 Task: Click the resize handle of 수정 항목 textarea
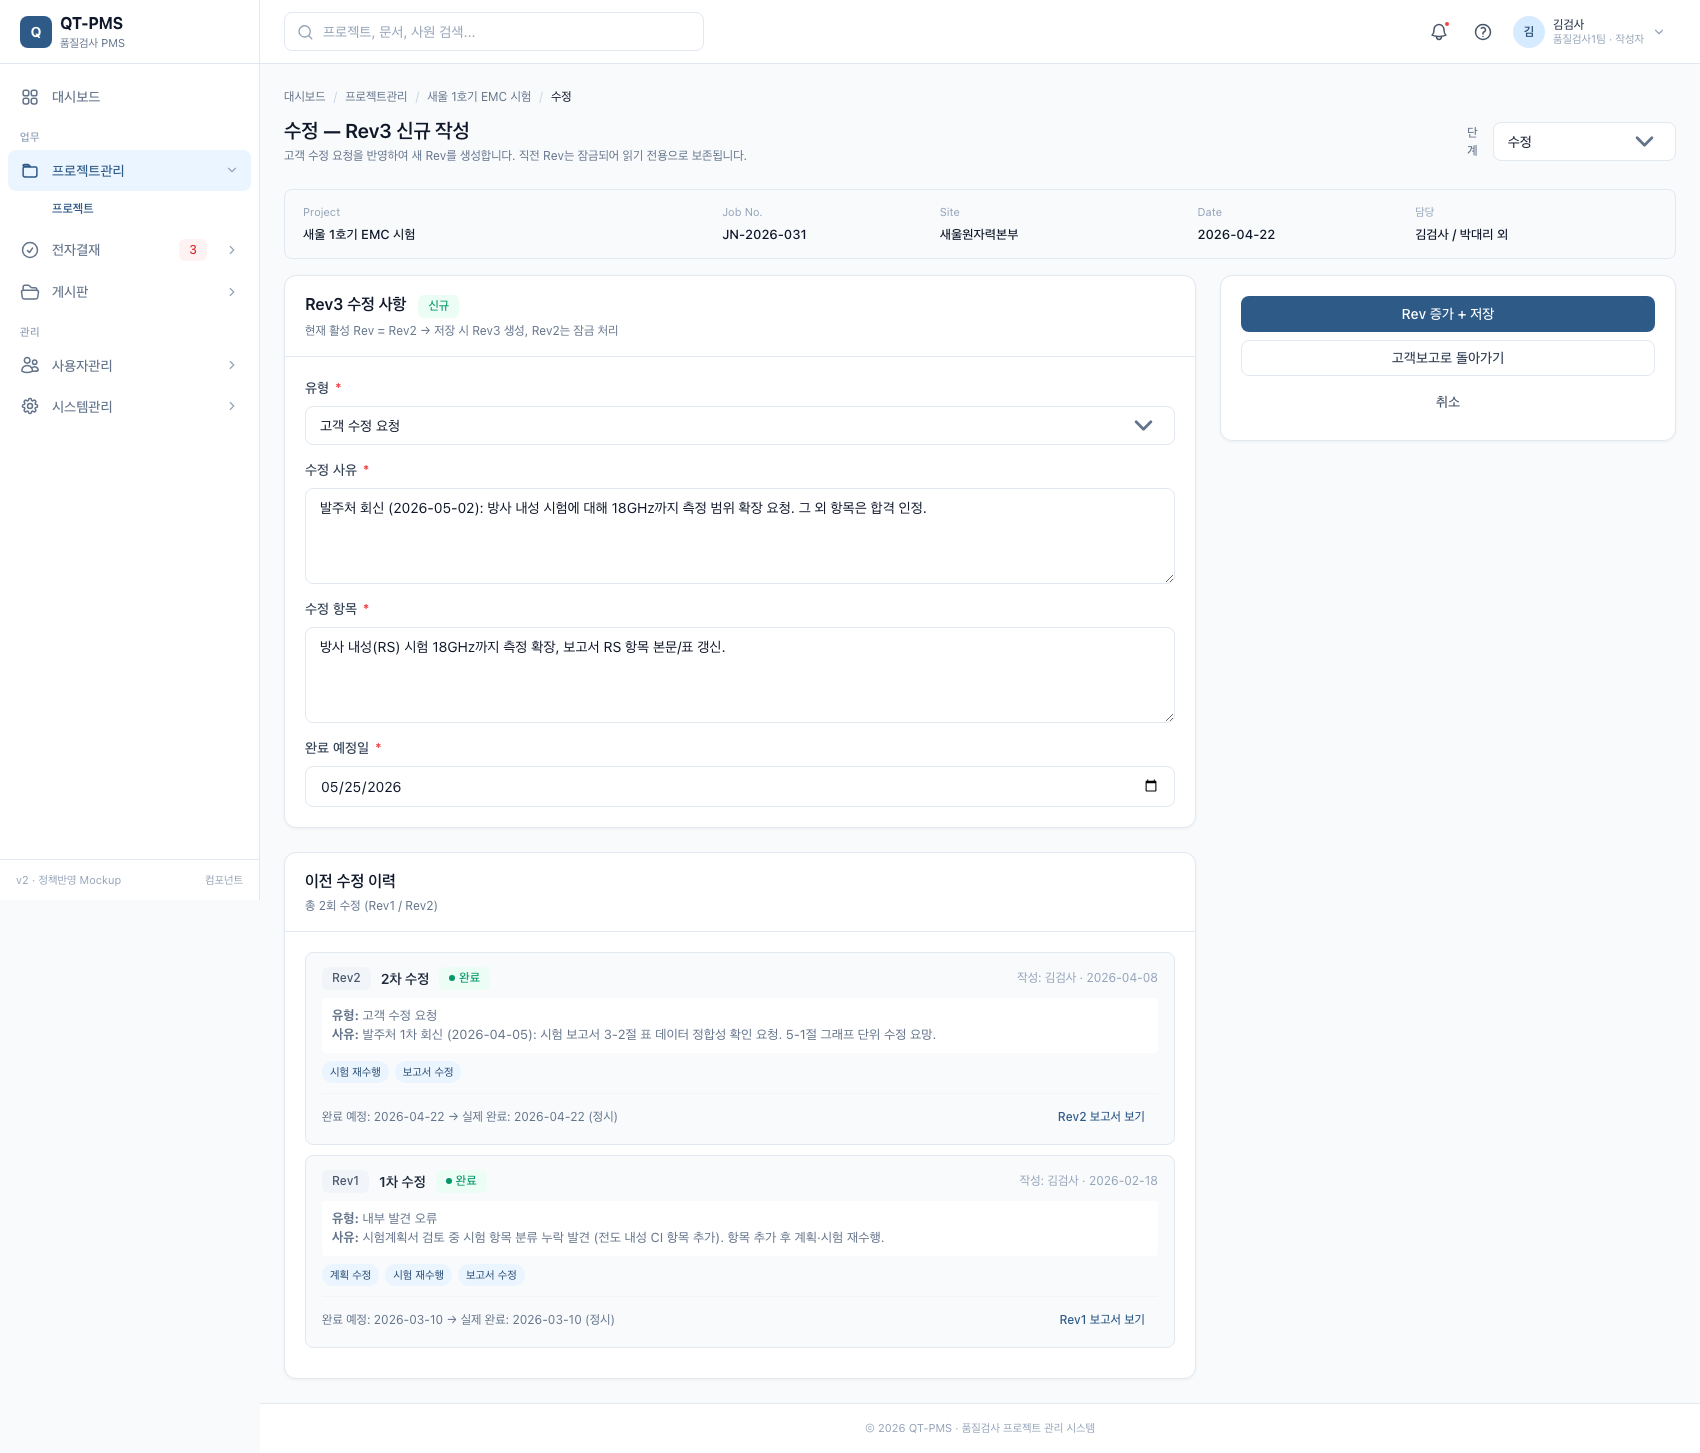(1168, 716)
